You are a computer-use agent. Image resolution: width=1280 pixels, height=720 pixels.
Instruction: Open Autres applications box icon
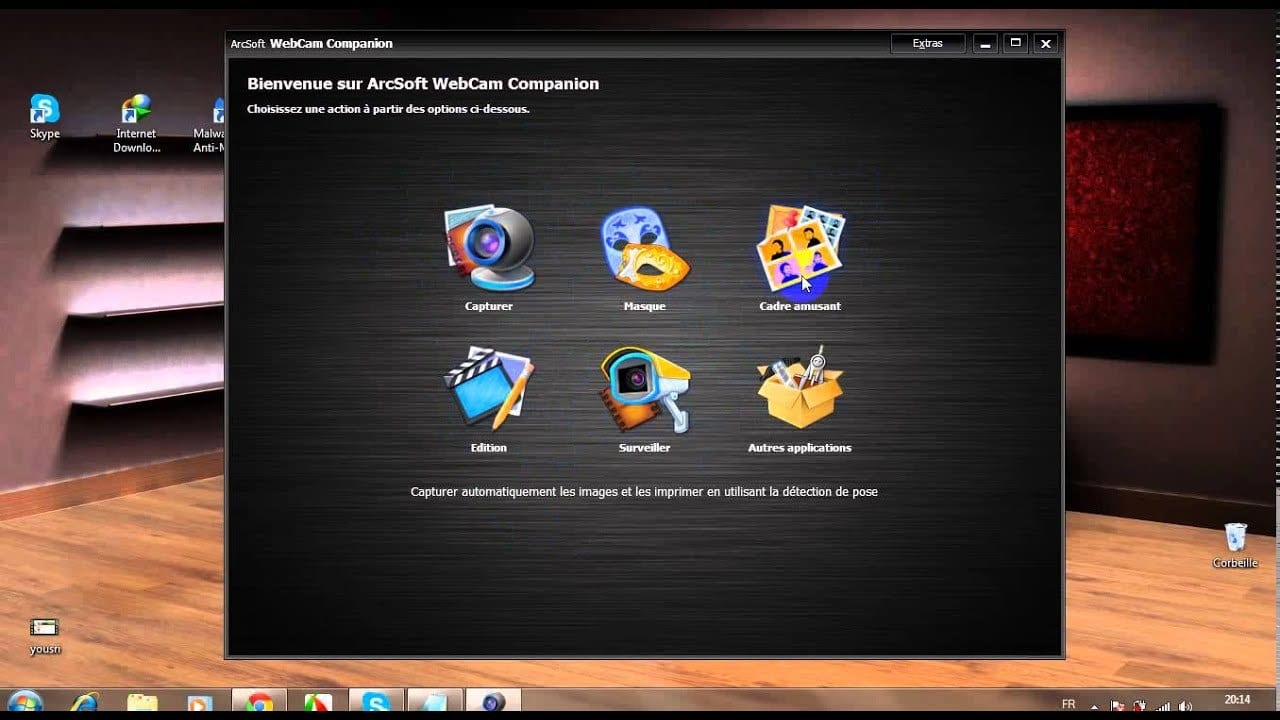click(800, 391)
